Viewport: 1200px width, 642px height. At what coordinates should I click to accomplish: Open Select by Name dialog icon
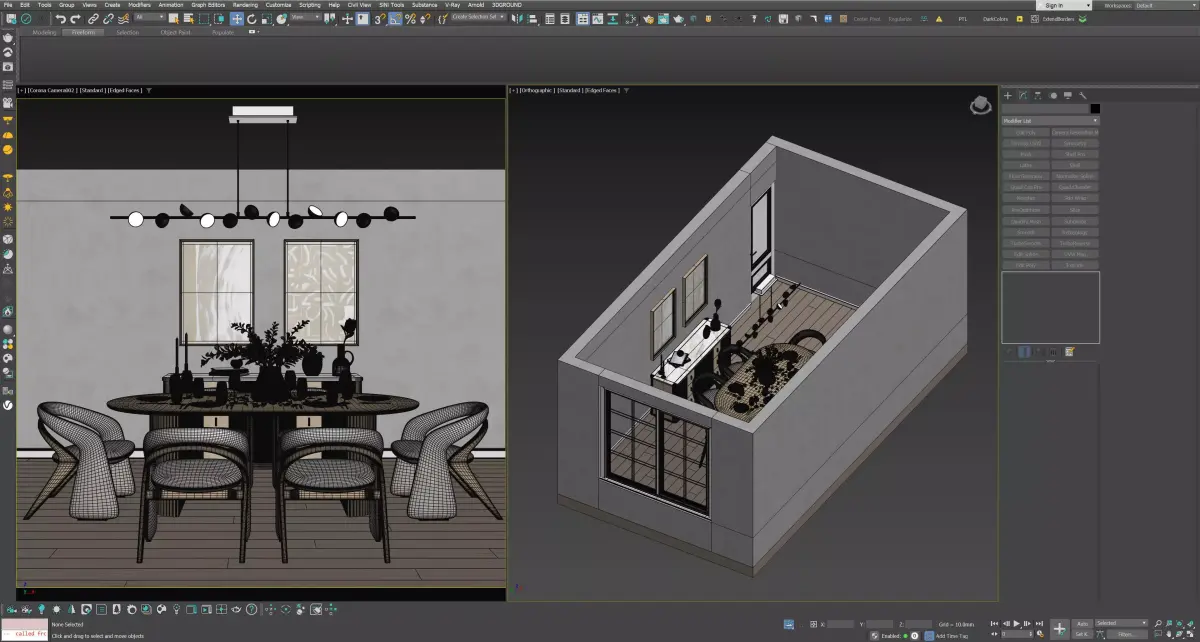(188, 18)
